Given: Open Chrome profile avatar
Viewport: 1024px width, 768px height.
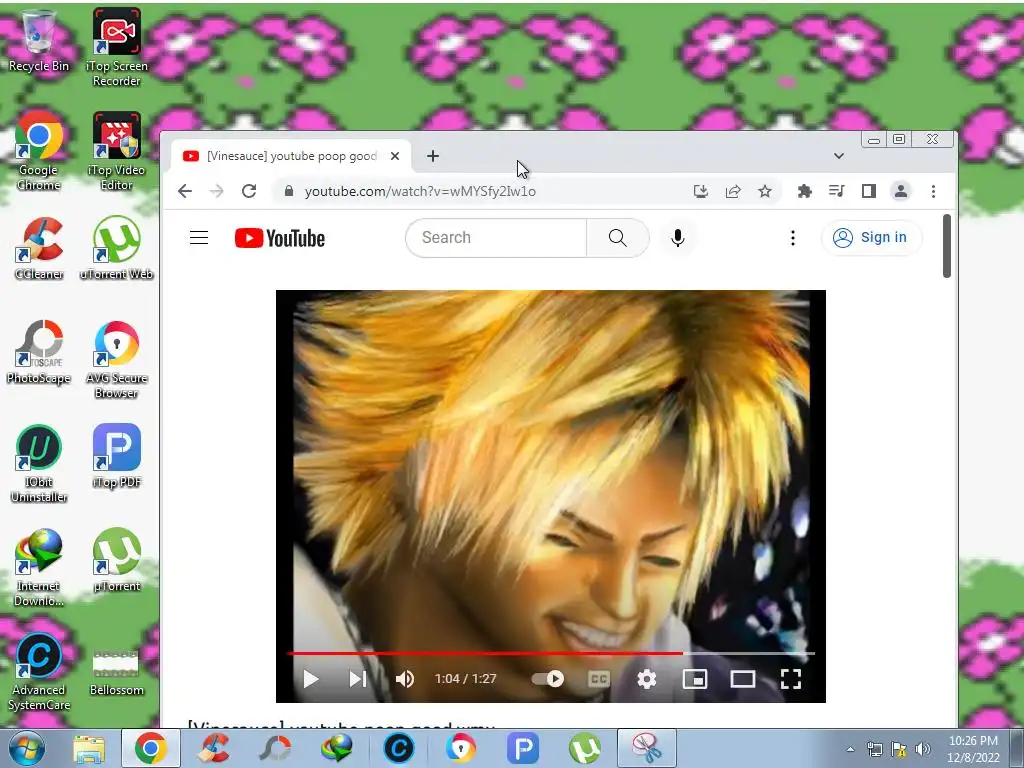Looking at the screenshot, I should coord(901,191).
